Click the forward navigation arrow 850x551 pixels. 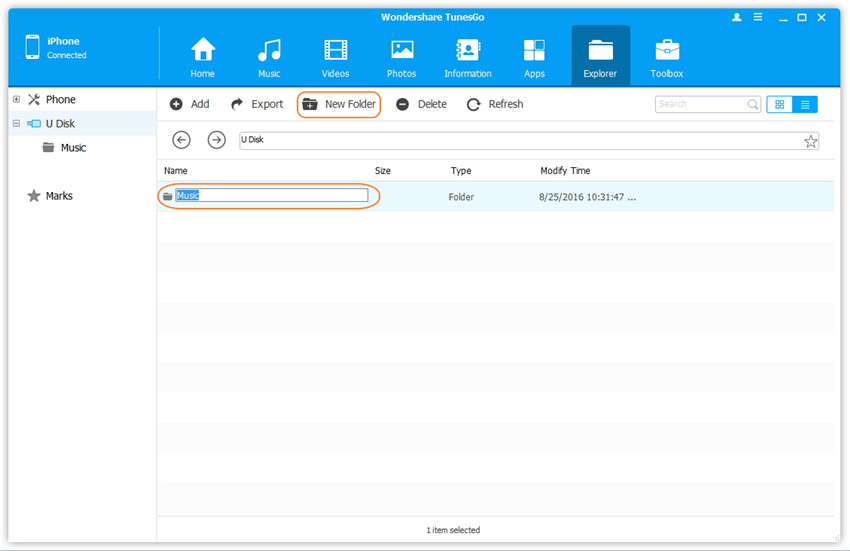[x=216, y=140]
